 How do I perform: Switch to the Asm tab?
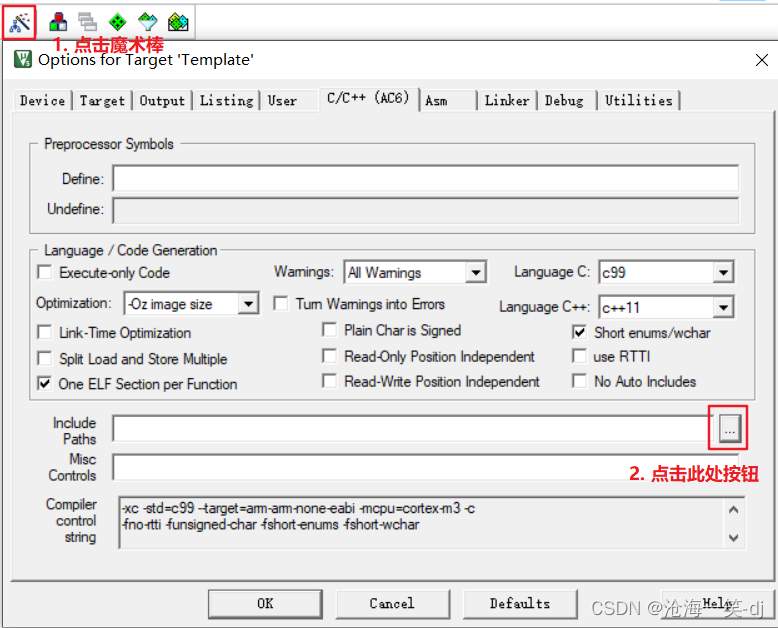[449, 101]
